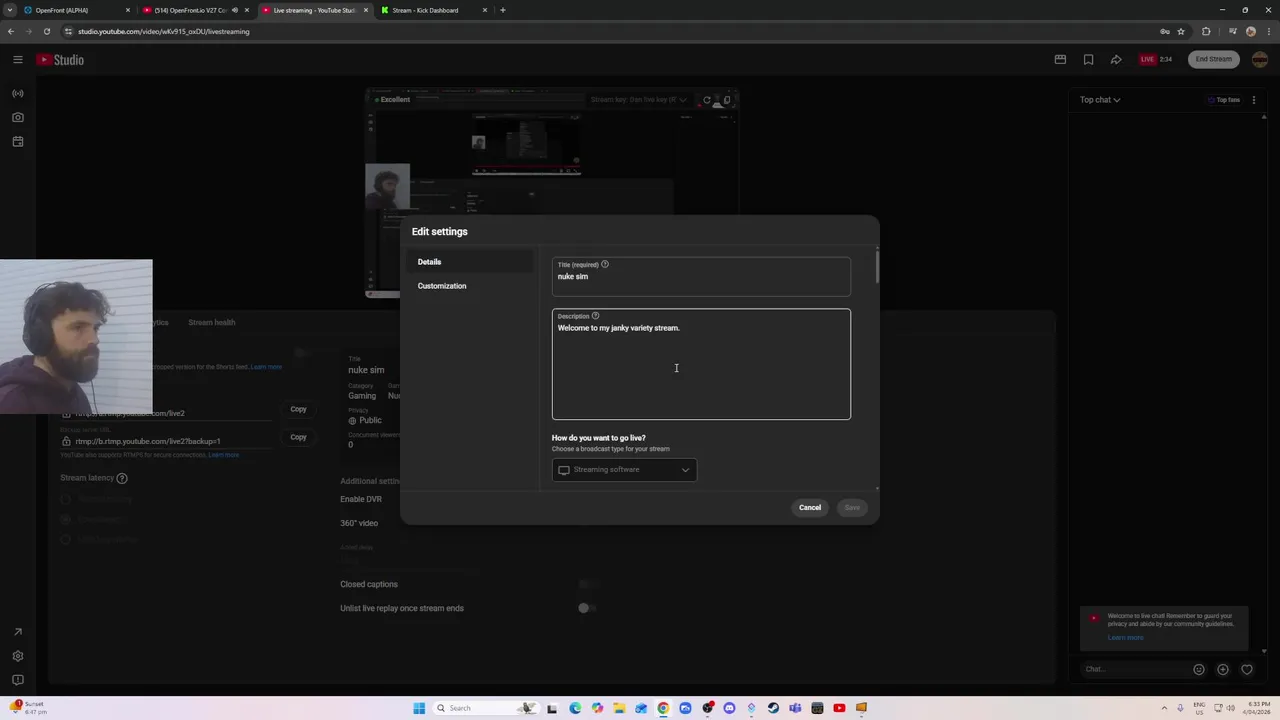Switch to the Stream - Kick Dashboard tab

tap(434, 10)
